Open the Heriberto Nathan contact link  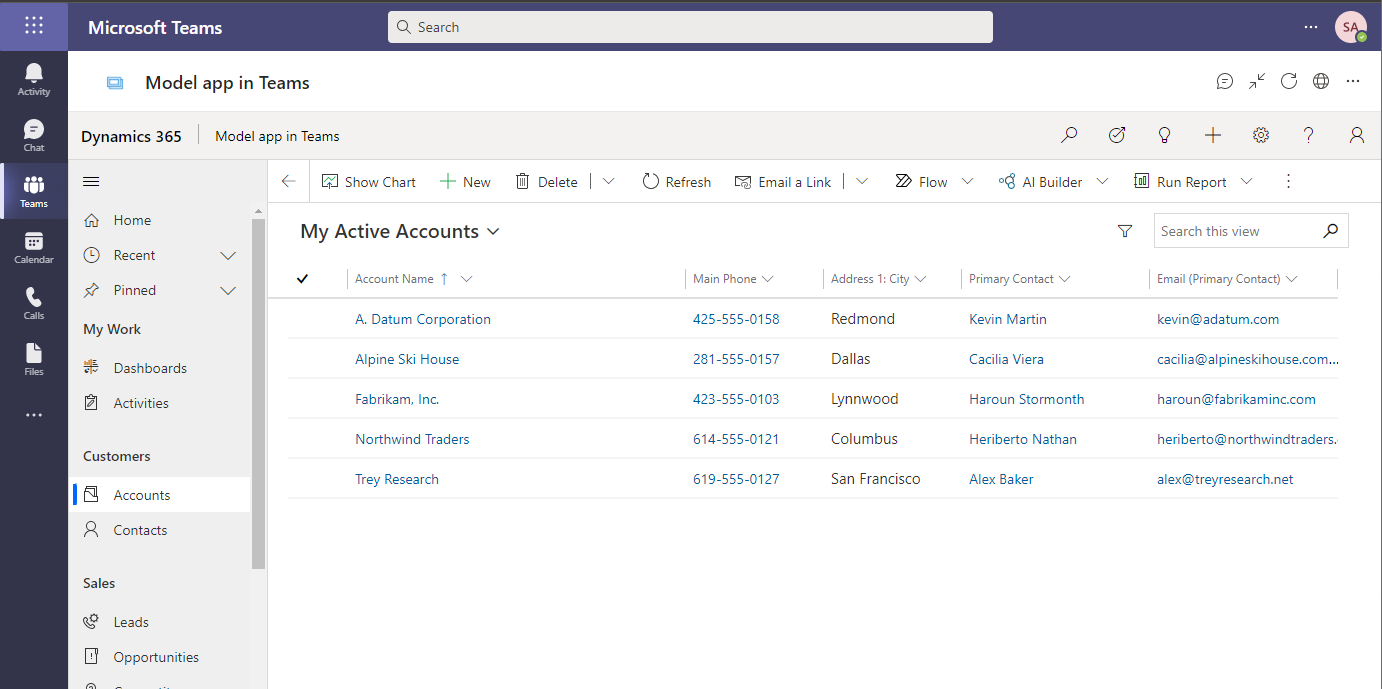(1023, 439)
